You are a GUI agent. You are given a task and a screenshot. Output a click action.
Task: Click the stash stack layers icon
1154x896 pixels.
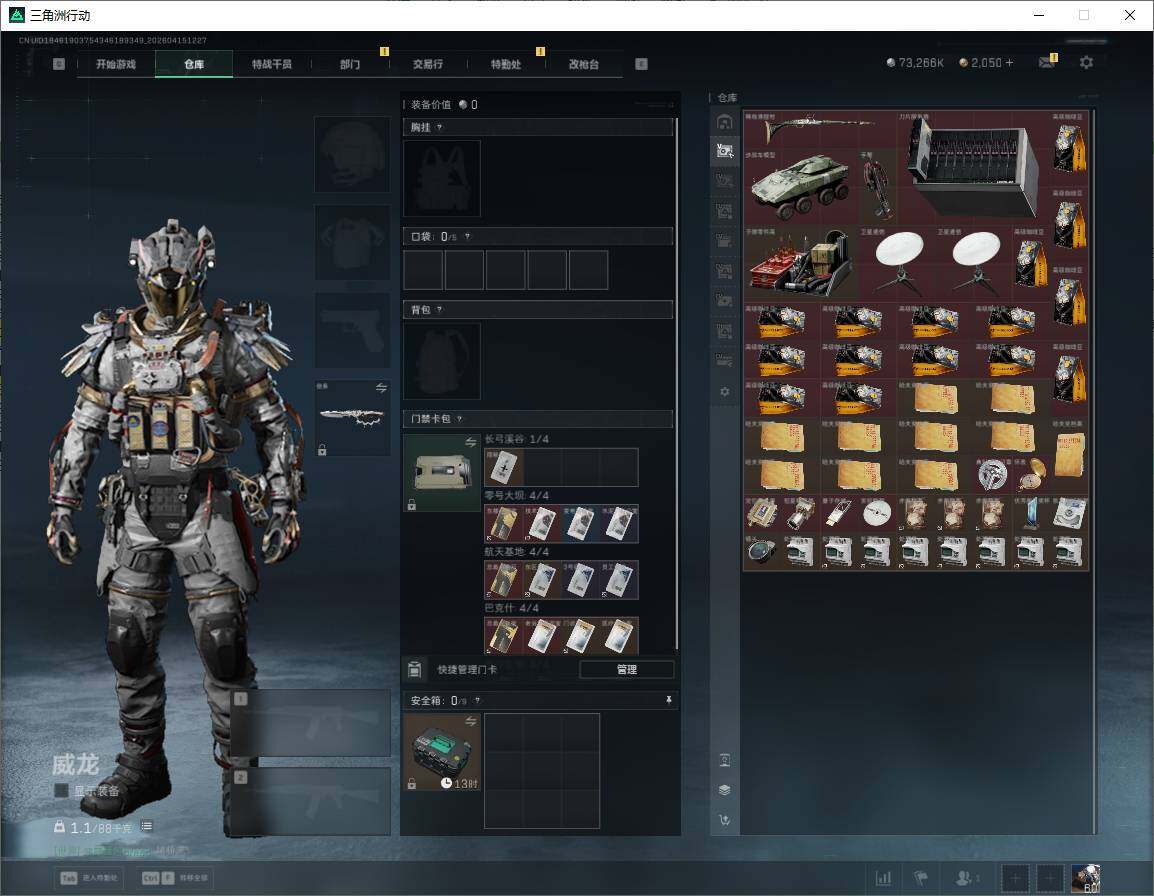(724, 790)
